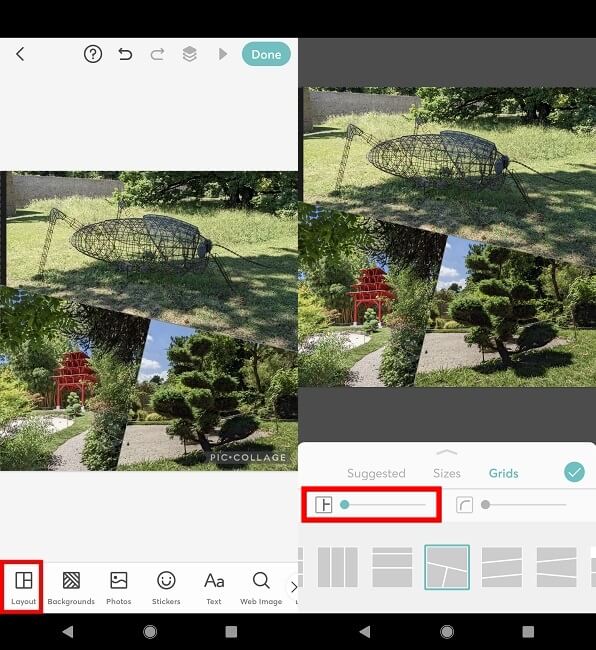Tap Android home button on left screen

click(150, 631)
